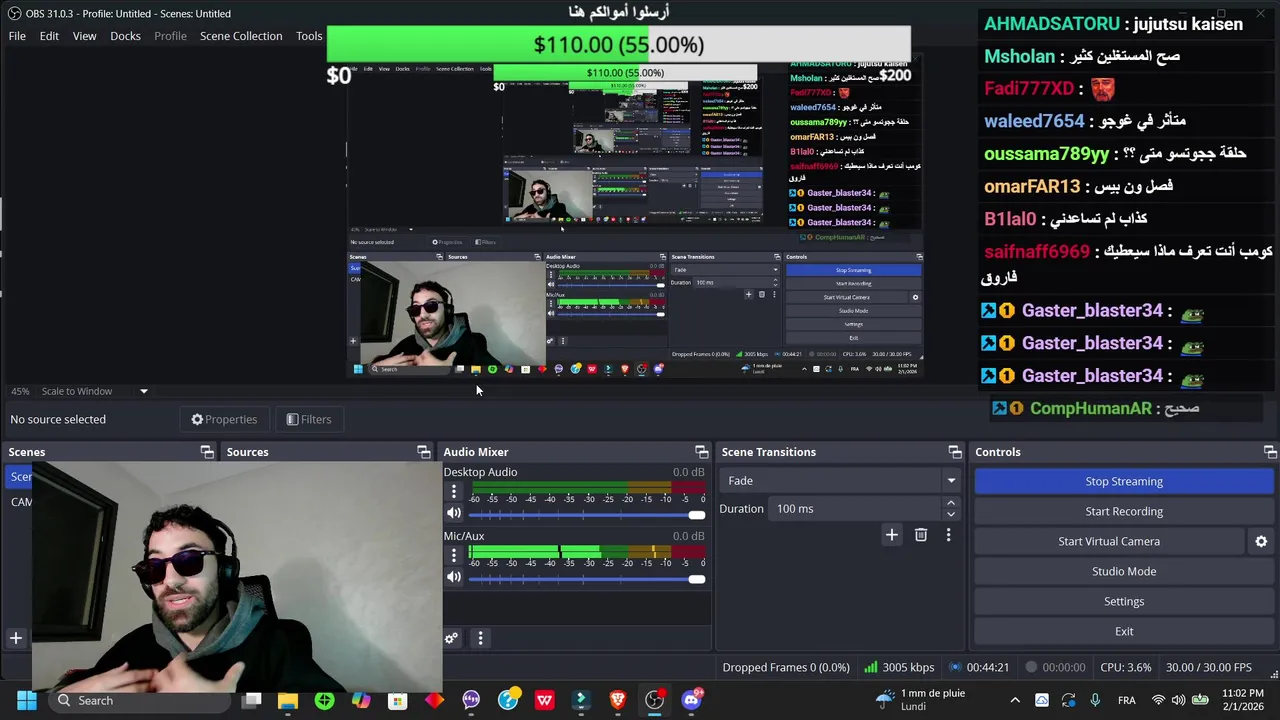Open Filmora from the taskbar
Screen dimensions: 1280x720
[x=581, y=700]
